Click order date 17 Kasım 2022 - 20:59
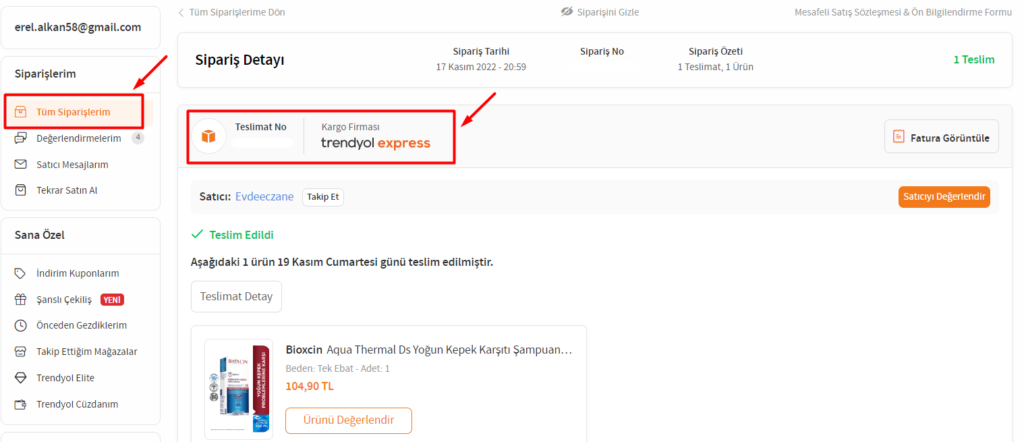This screenshot has width=1024, height=442. click(481, 67)
